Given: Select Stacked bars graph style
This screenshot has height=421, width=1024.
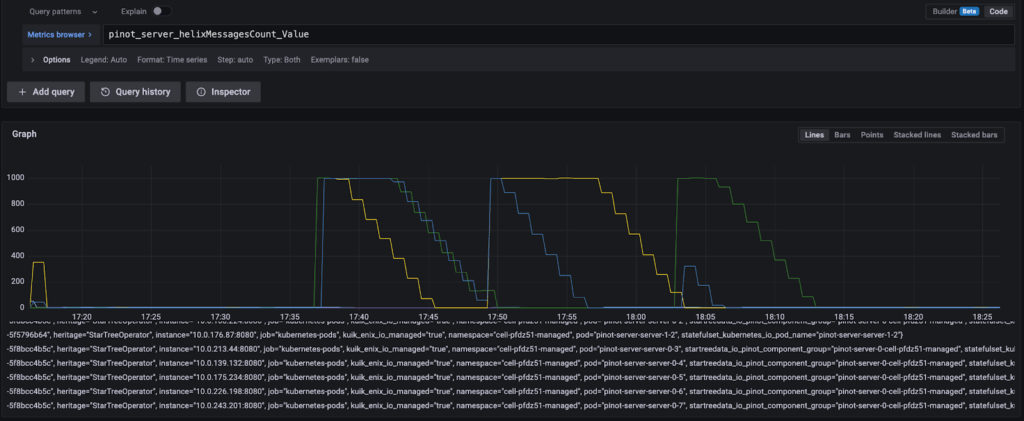Looking at the screenshot, I should point(974,134).
